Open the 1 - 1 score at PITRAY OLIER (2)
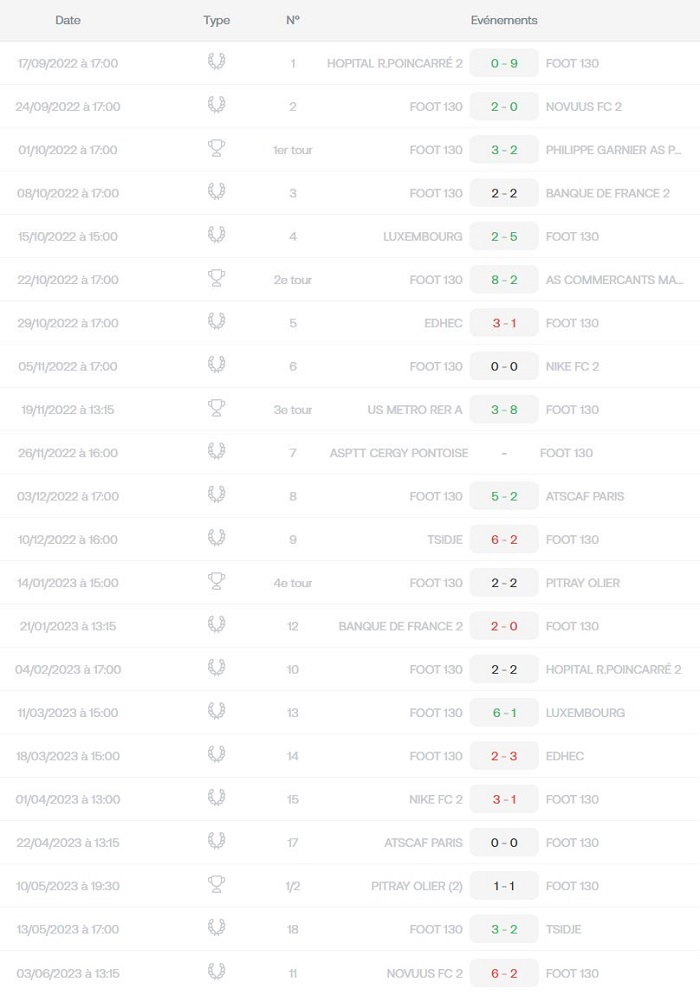 tap(504, 886)
